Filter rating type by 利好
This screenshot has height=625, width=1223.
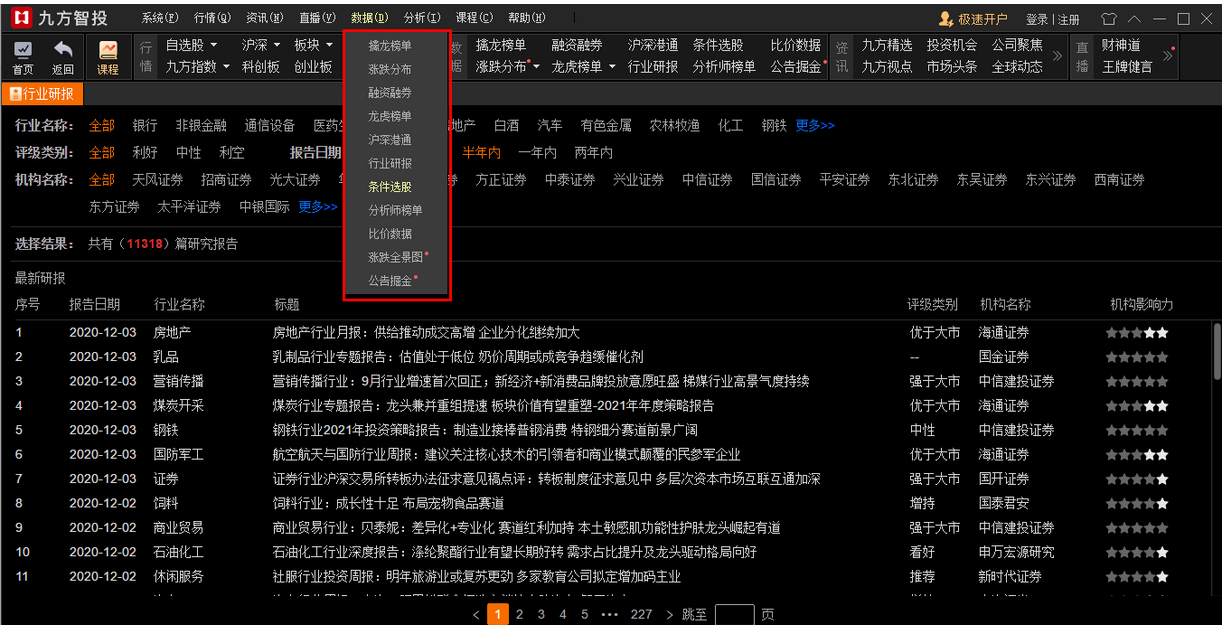145,153
